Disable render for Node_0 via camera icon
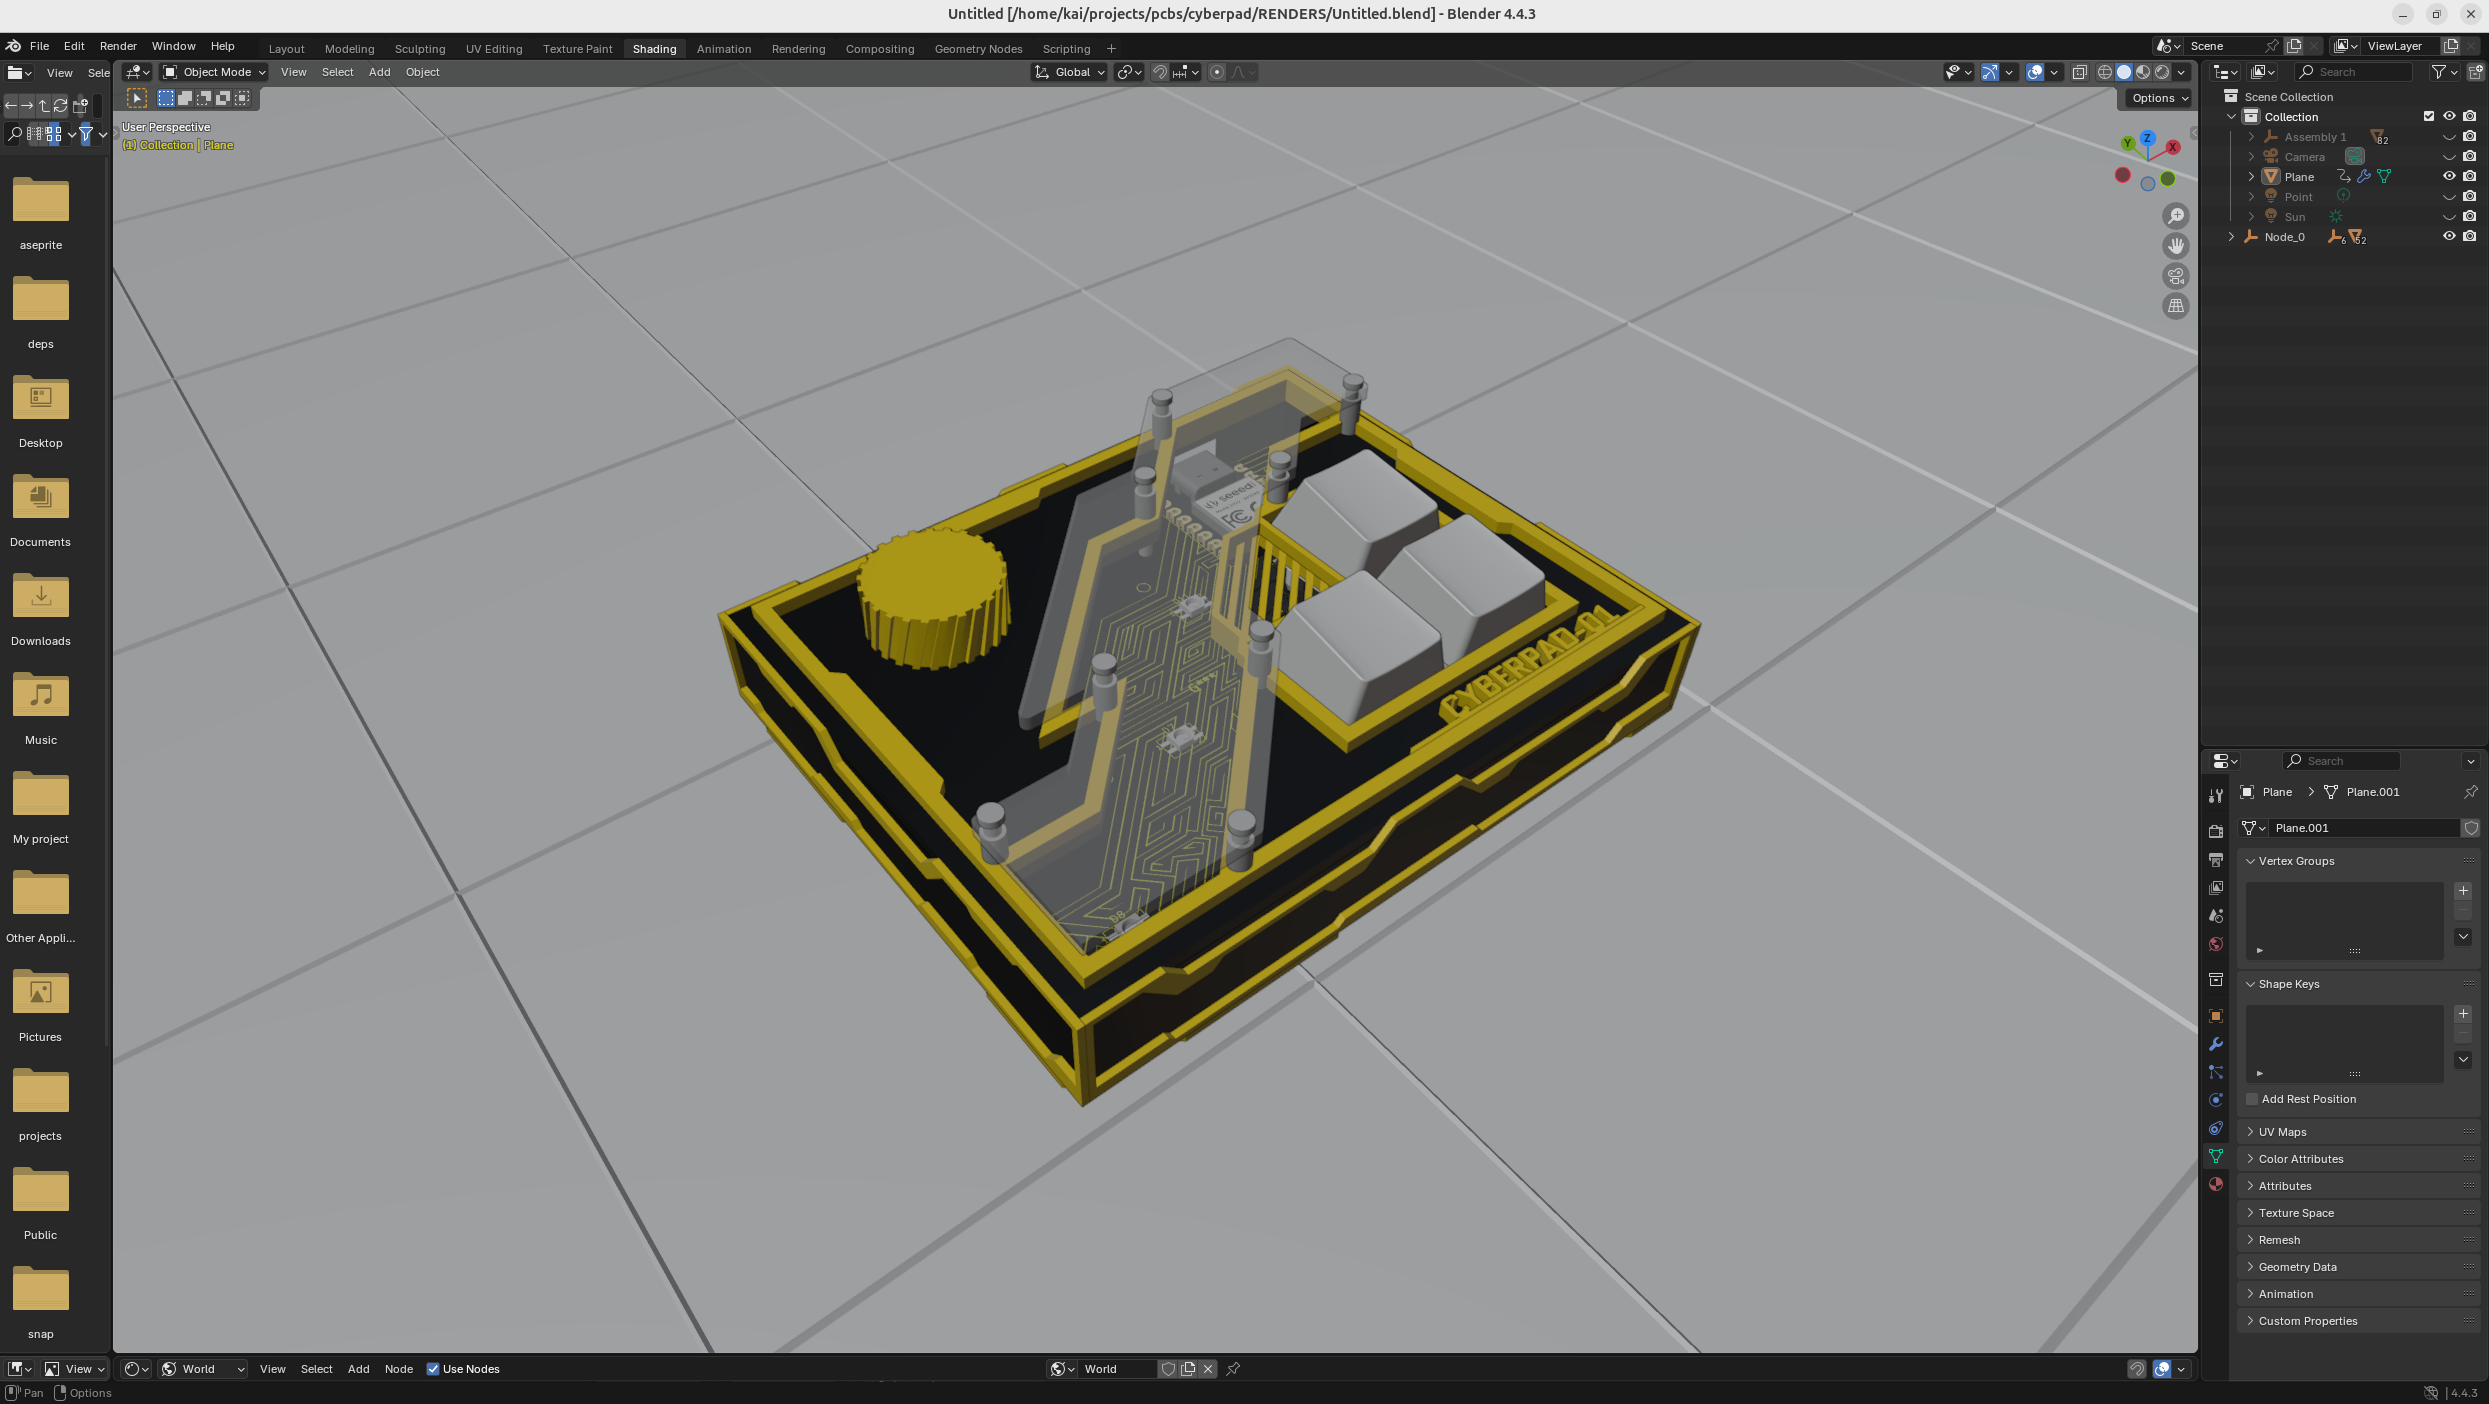The width and height of the screenshot is (2489, 1404). click(x=2469, y=236)
